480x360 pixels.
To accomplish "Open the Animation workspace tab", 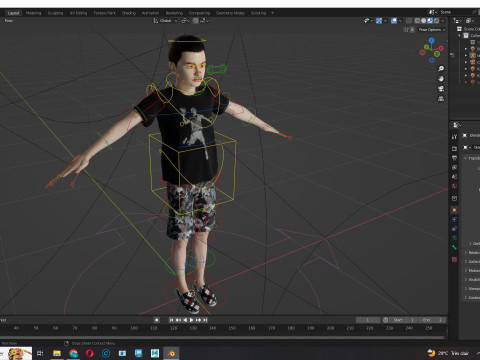I will (x=151, y=13).
